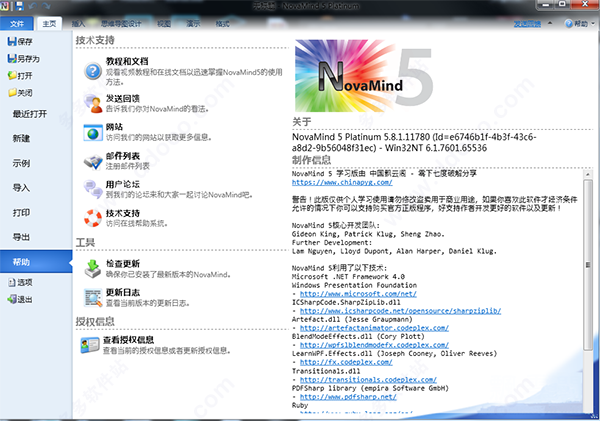
Task: Click the 更新日志 magnifier log icon
Action: [93, 297]
